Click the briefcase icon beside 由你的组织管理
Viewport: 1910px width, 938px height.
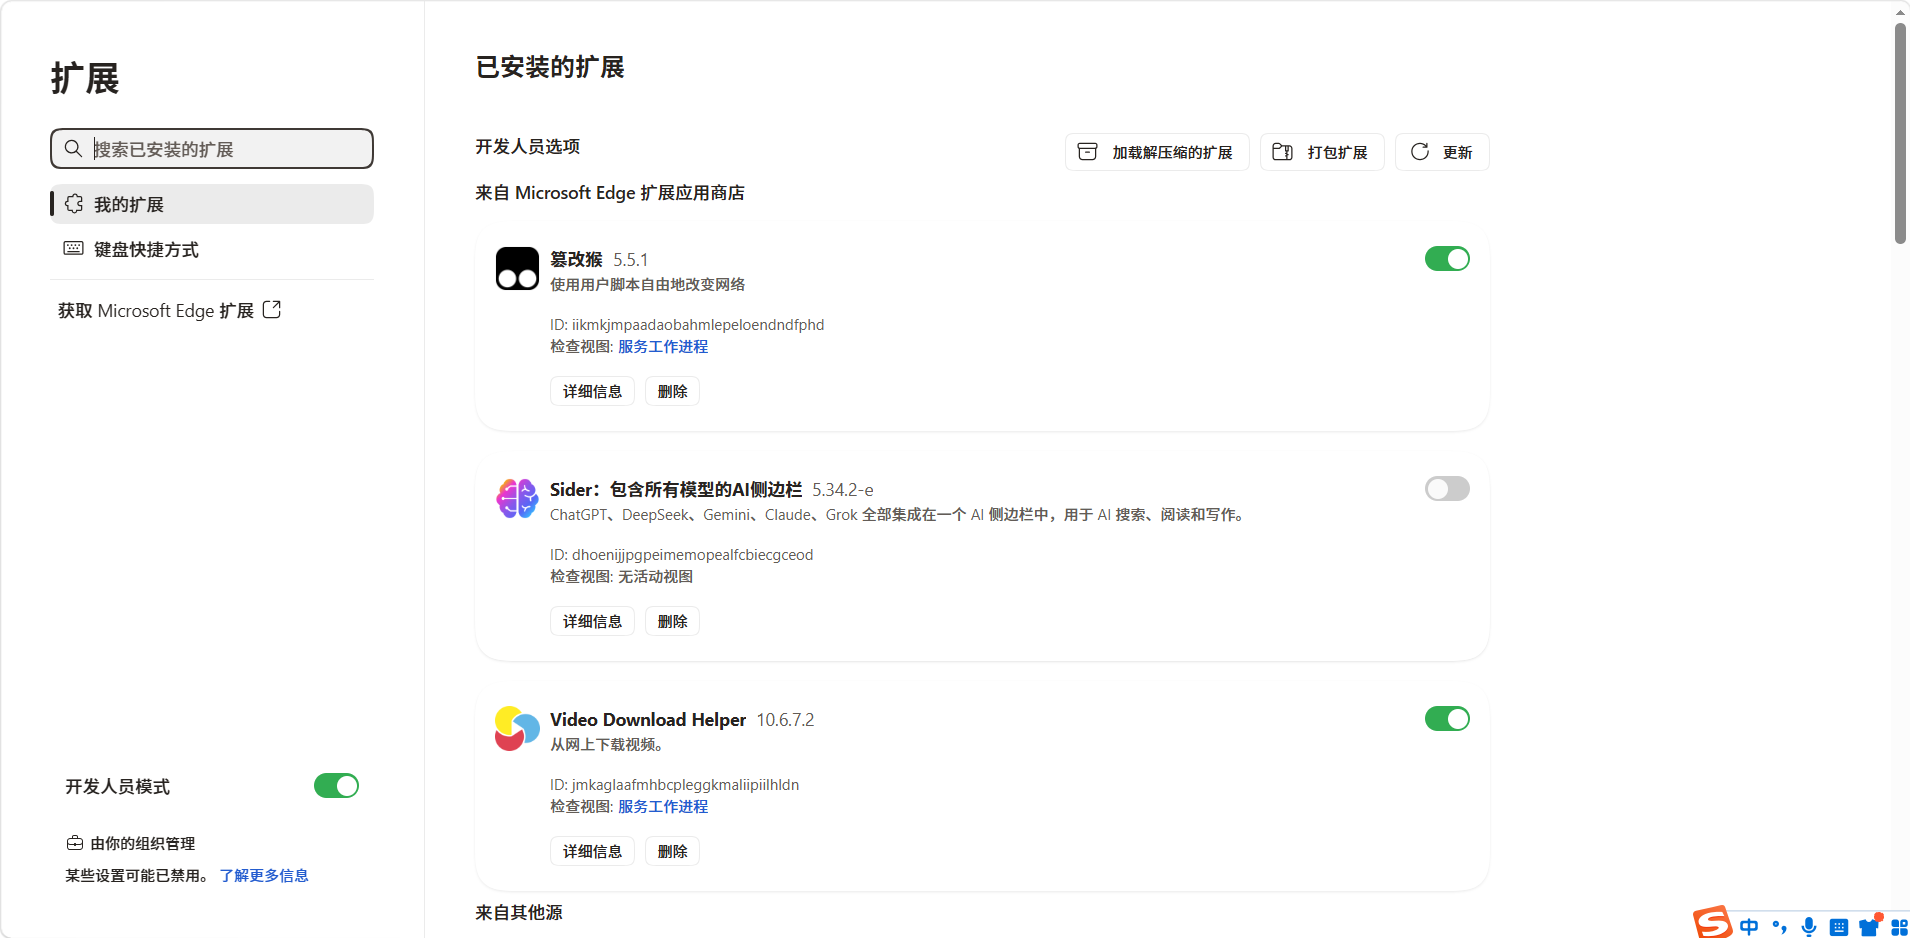(x=75, y=843)
